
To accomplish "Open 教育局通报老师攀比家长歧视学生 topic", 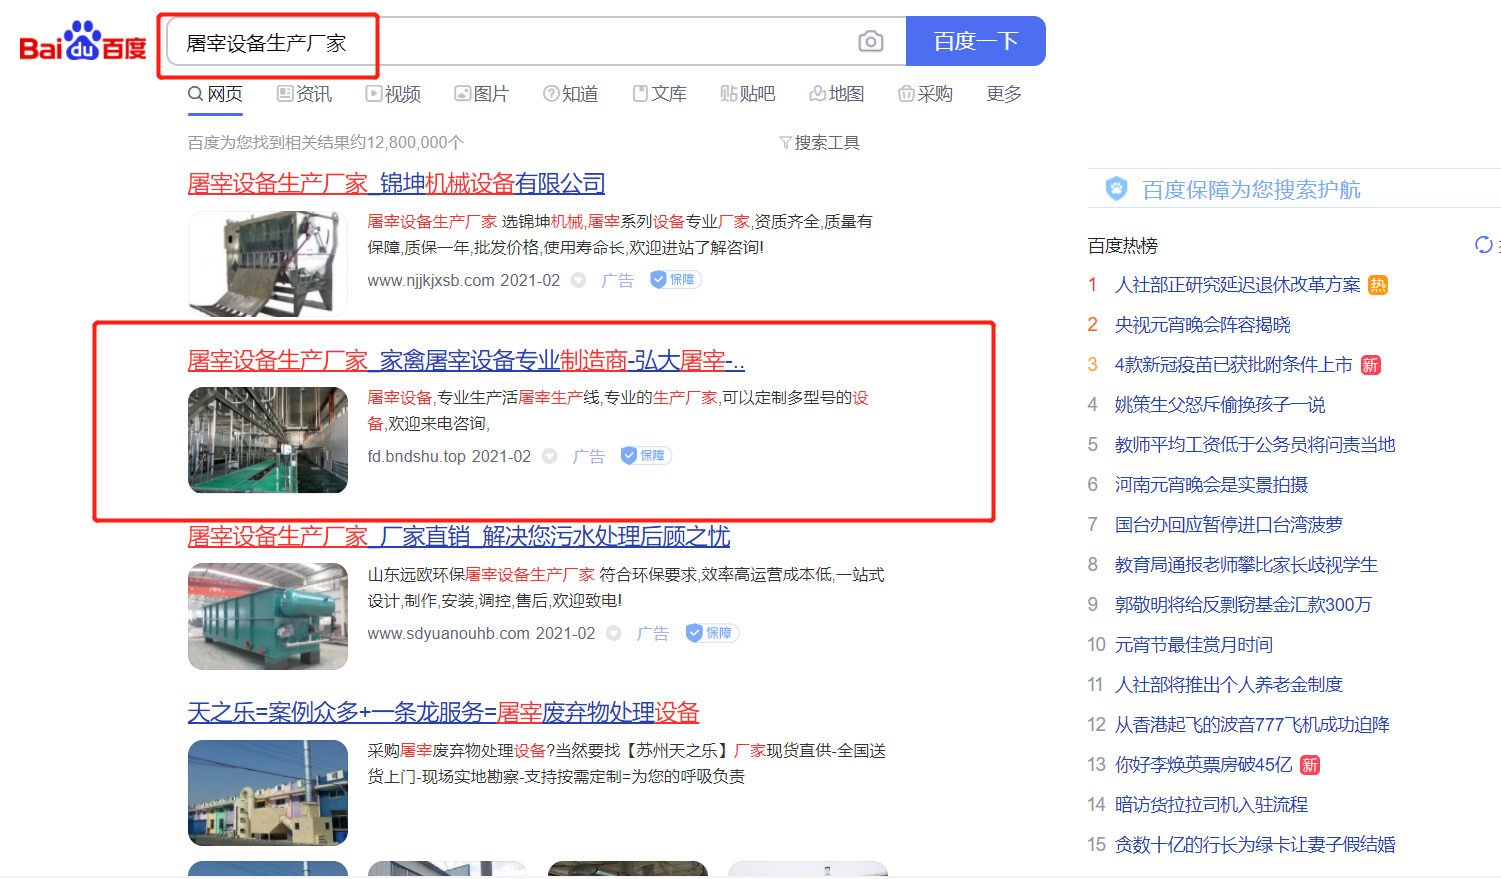I will pyautogui.click(x=1246, y=565).
